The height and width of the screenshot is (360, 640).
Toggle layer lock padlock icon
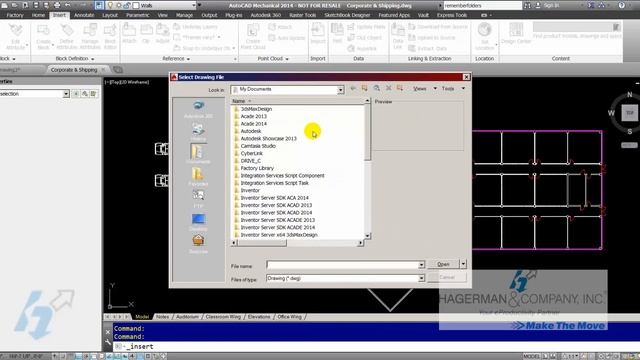click(x=127, y=5)
